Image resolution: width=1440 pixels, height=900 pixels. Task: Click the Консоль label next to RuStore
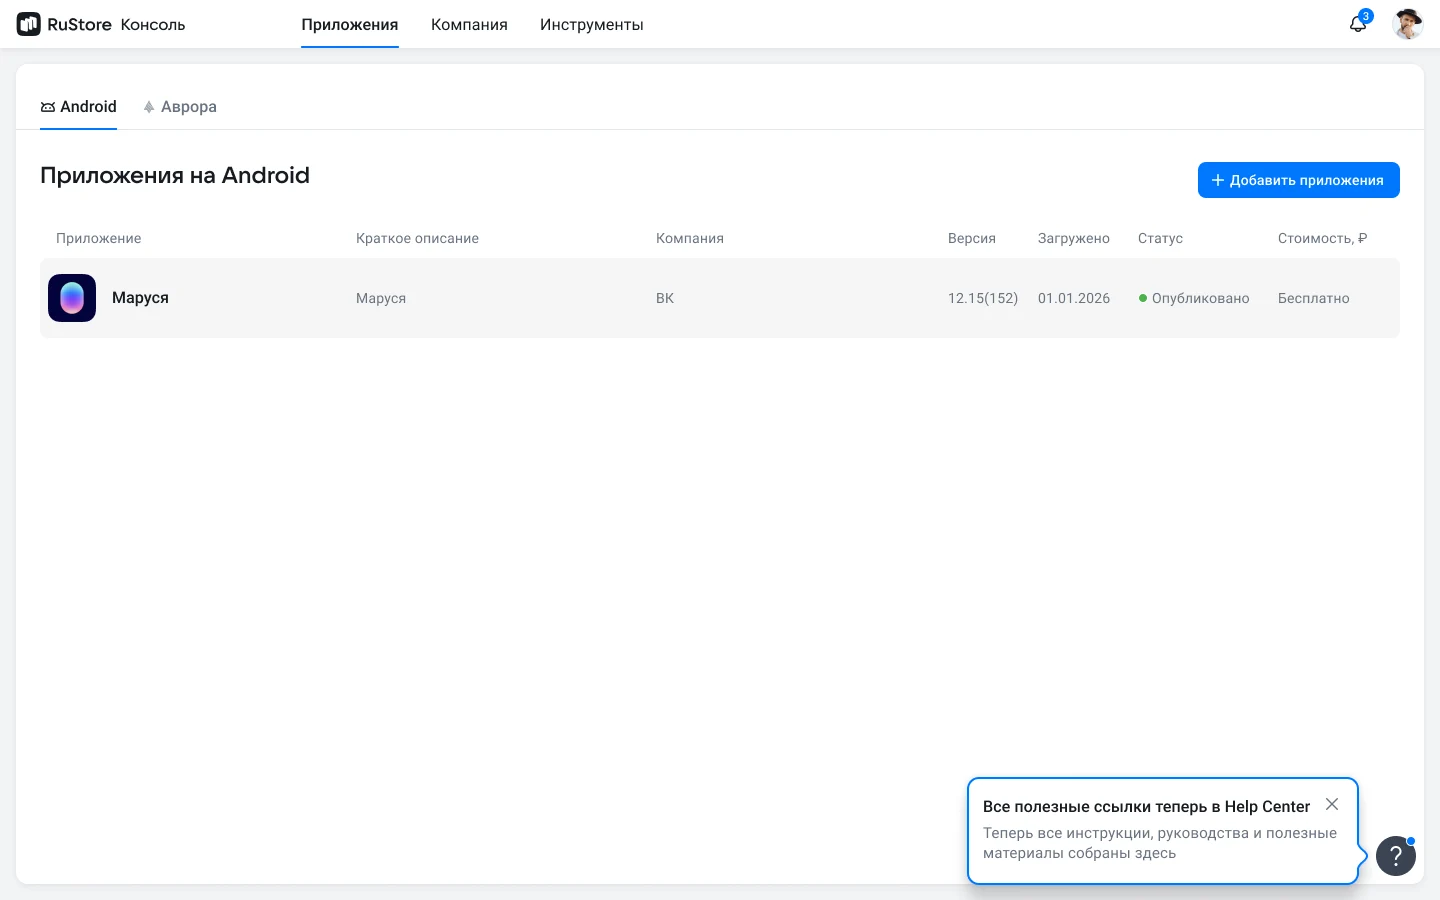pyautogui.click(x=153, y=24)
